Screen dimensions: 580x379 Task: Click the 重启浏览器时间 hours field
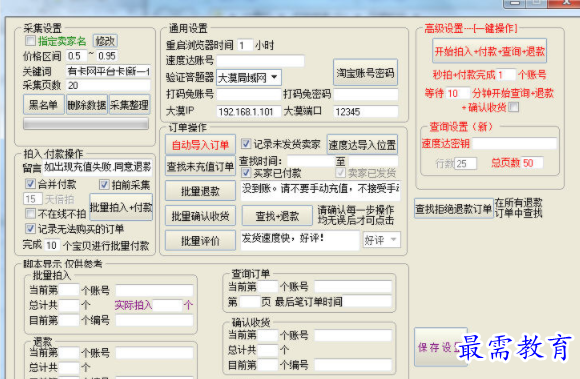245,45
